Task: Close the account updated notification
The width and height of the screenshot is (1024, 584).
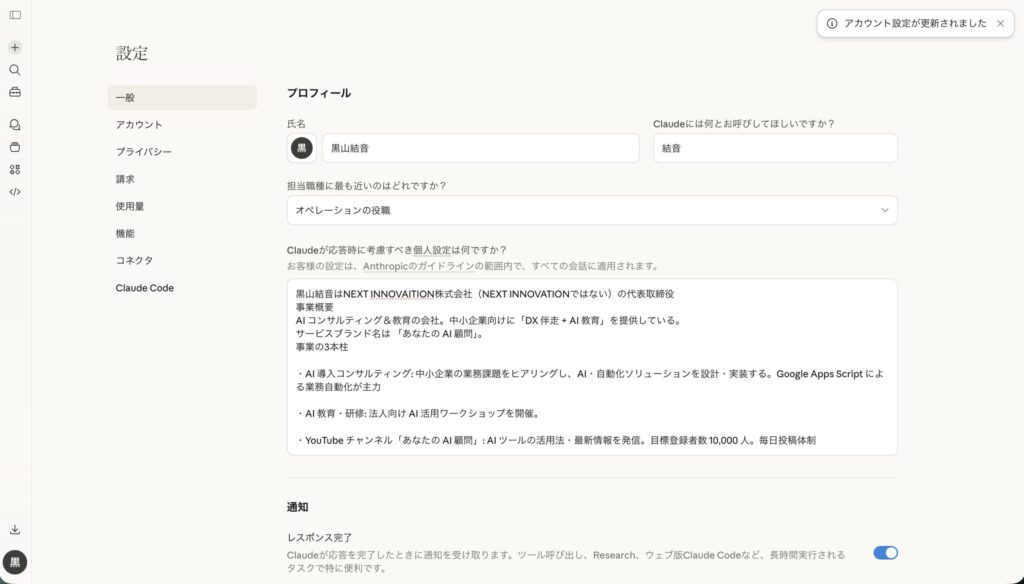Action: pyautogui.click(x=1000, y=23)
